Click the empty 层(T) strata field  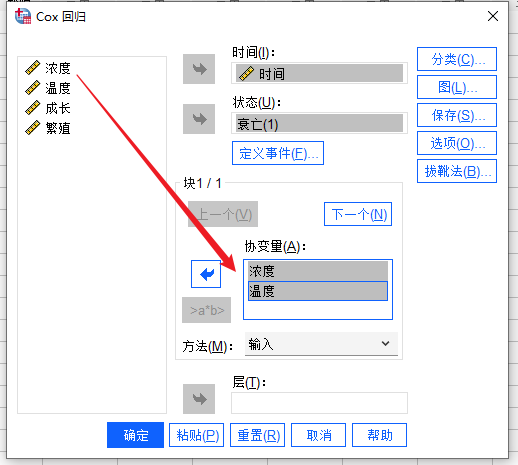(319, 403)
